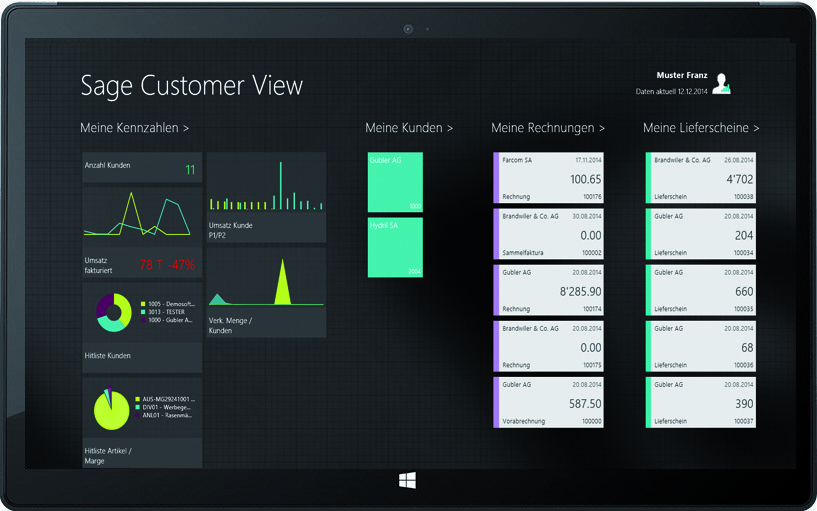Image resolution: width=817 pixels, height=511 pixels.
Task: Click the 3013 - TESTER legend swatch
Action: coord(143,312)
